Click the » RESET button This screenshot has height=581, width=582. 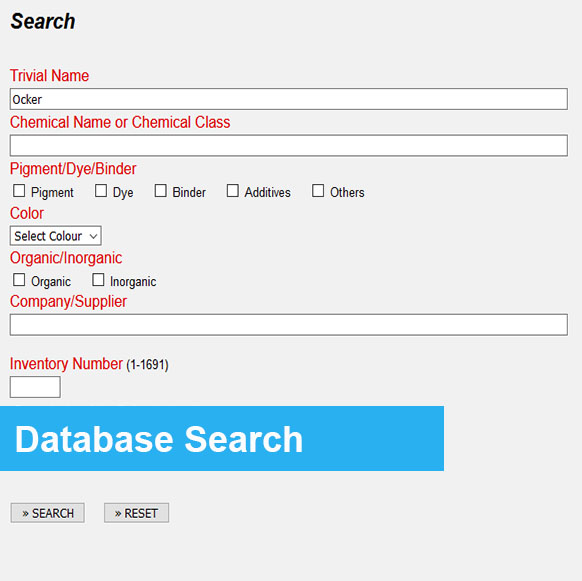(136, 513)
